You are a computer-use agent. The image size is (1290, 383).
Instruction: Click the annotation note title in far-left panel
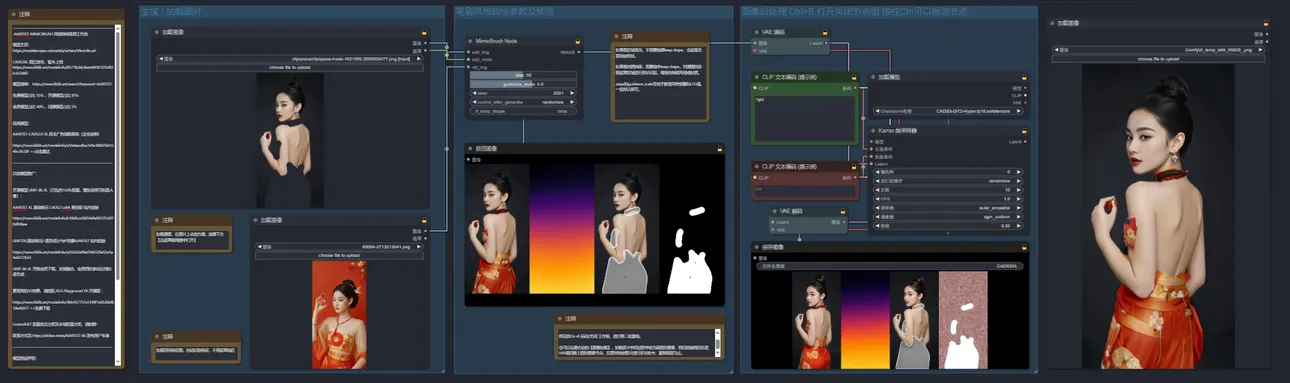point(24,14)
